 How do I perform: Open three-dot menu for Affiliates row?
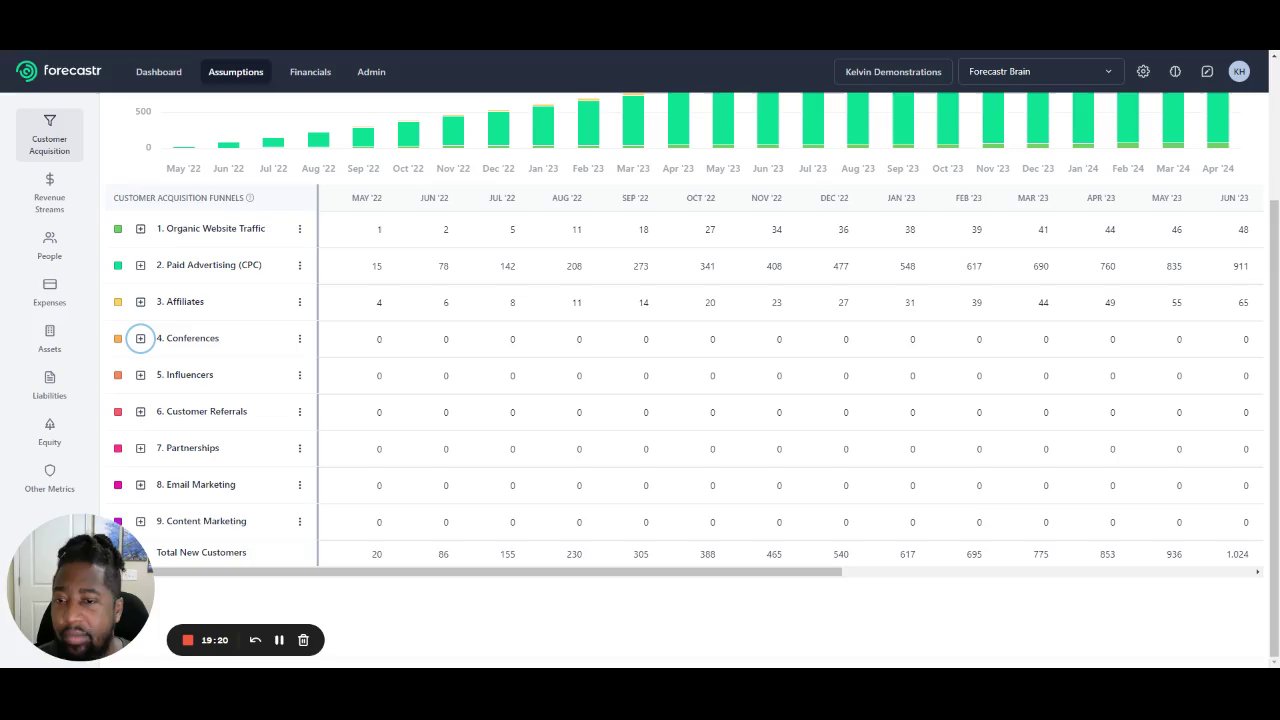pyautogui.click(x=299, y=302)
